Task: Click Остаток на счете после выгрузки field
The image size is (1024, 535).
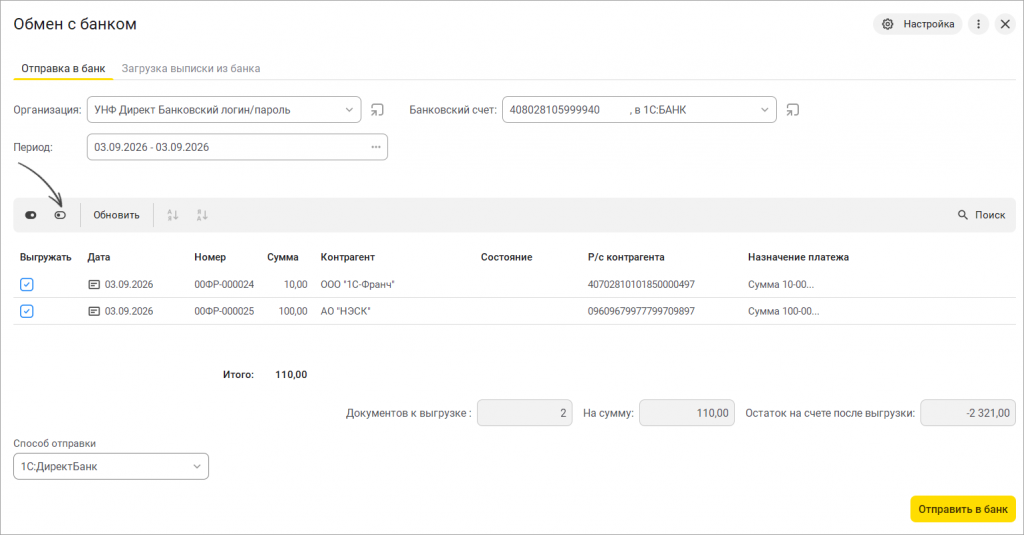Action: point(968,413)
